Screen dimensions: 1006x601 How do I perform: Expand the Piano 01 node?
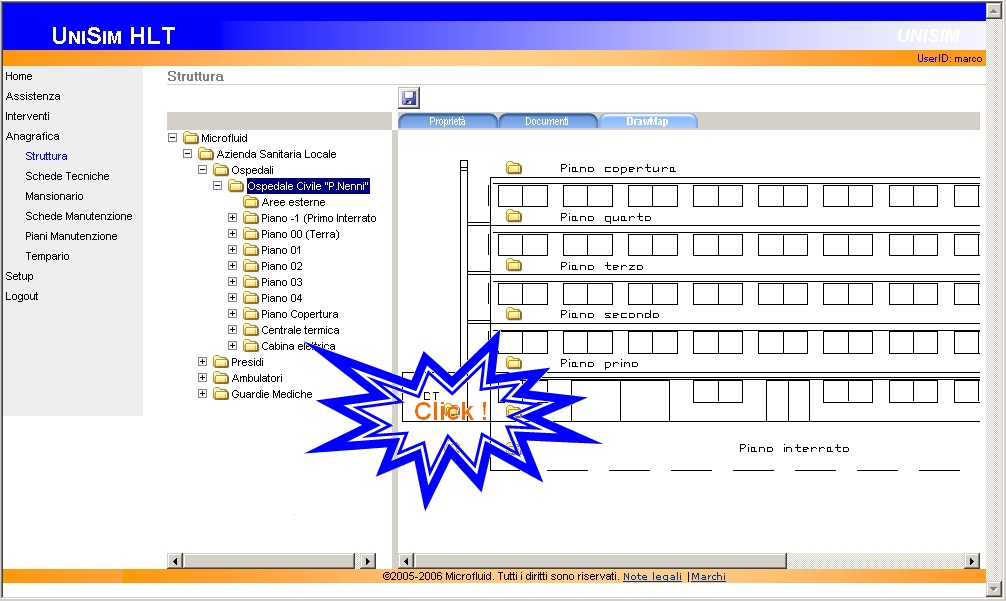(232, 250)
